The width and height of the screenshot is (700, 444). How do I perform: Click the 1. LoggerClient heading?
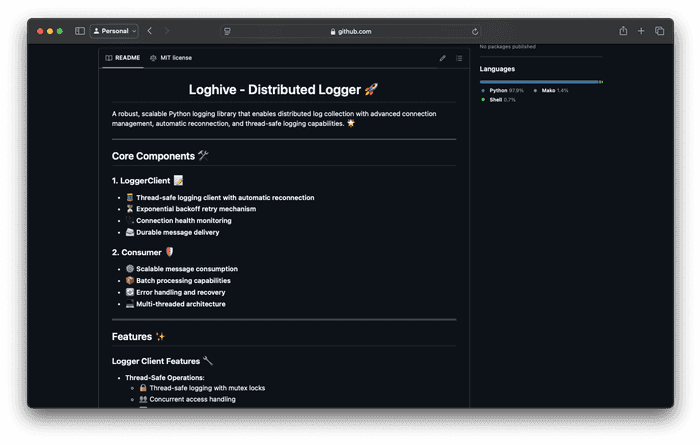[x=147, y=180]
